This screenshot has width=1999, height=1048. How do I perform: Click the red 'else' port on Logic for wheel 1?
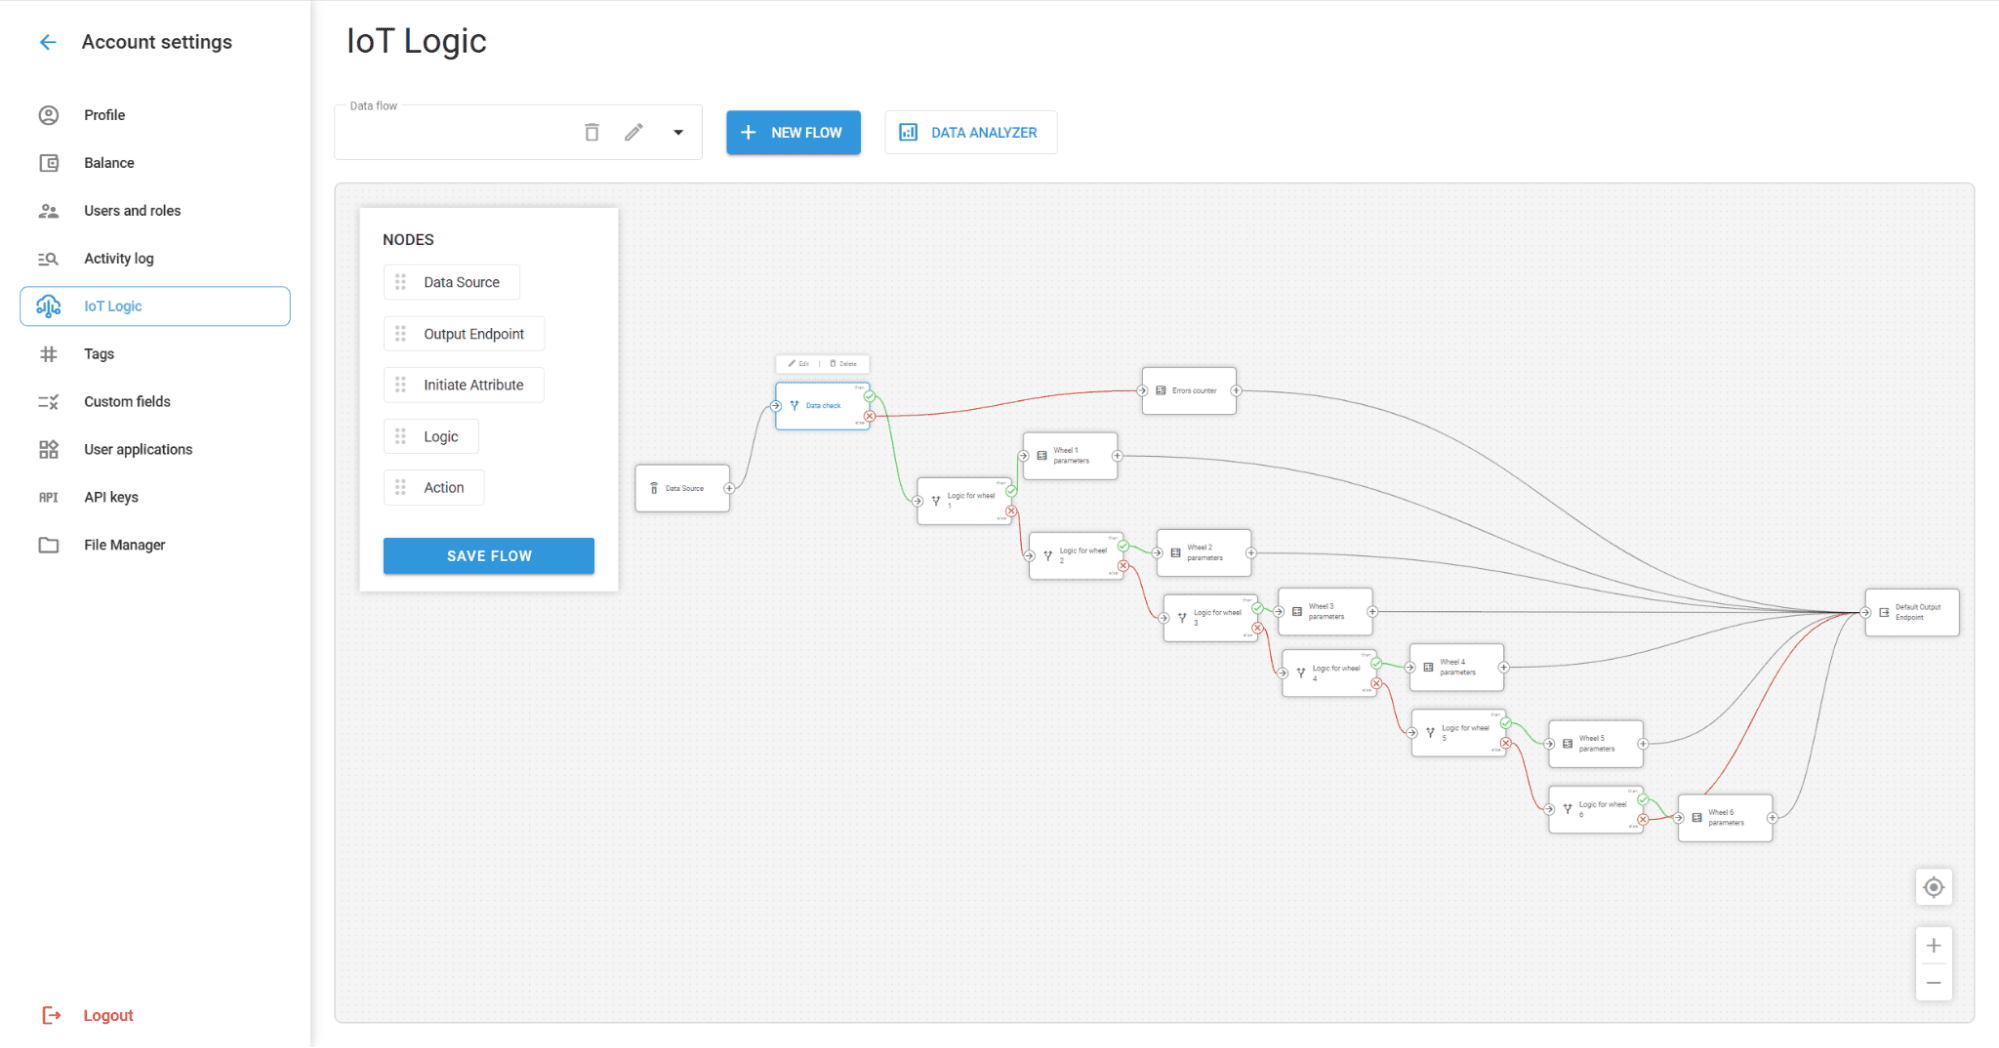click(1010, 511)
